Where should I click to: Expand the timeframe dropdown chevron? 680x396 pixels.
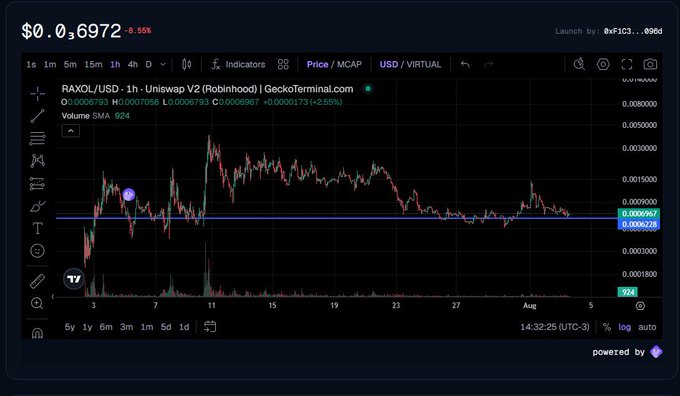[163, 65]
